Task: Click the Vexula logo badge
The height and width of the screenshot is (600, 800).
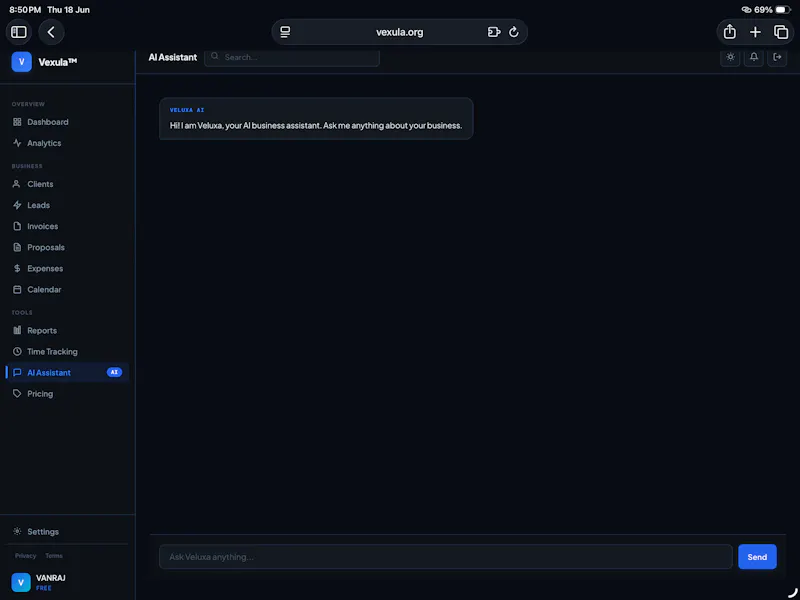Action: click(x=21, y=62)
